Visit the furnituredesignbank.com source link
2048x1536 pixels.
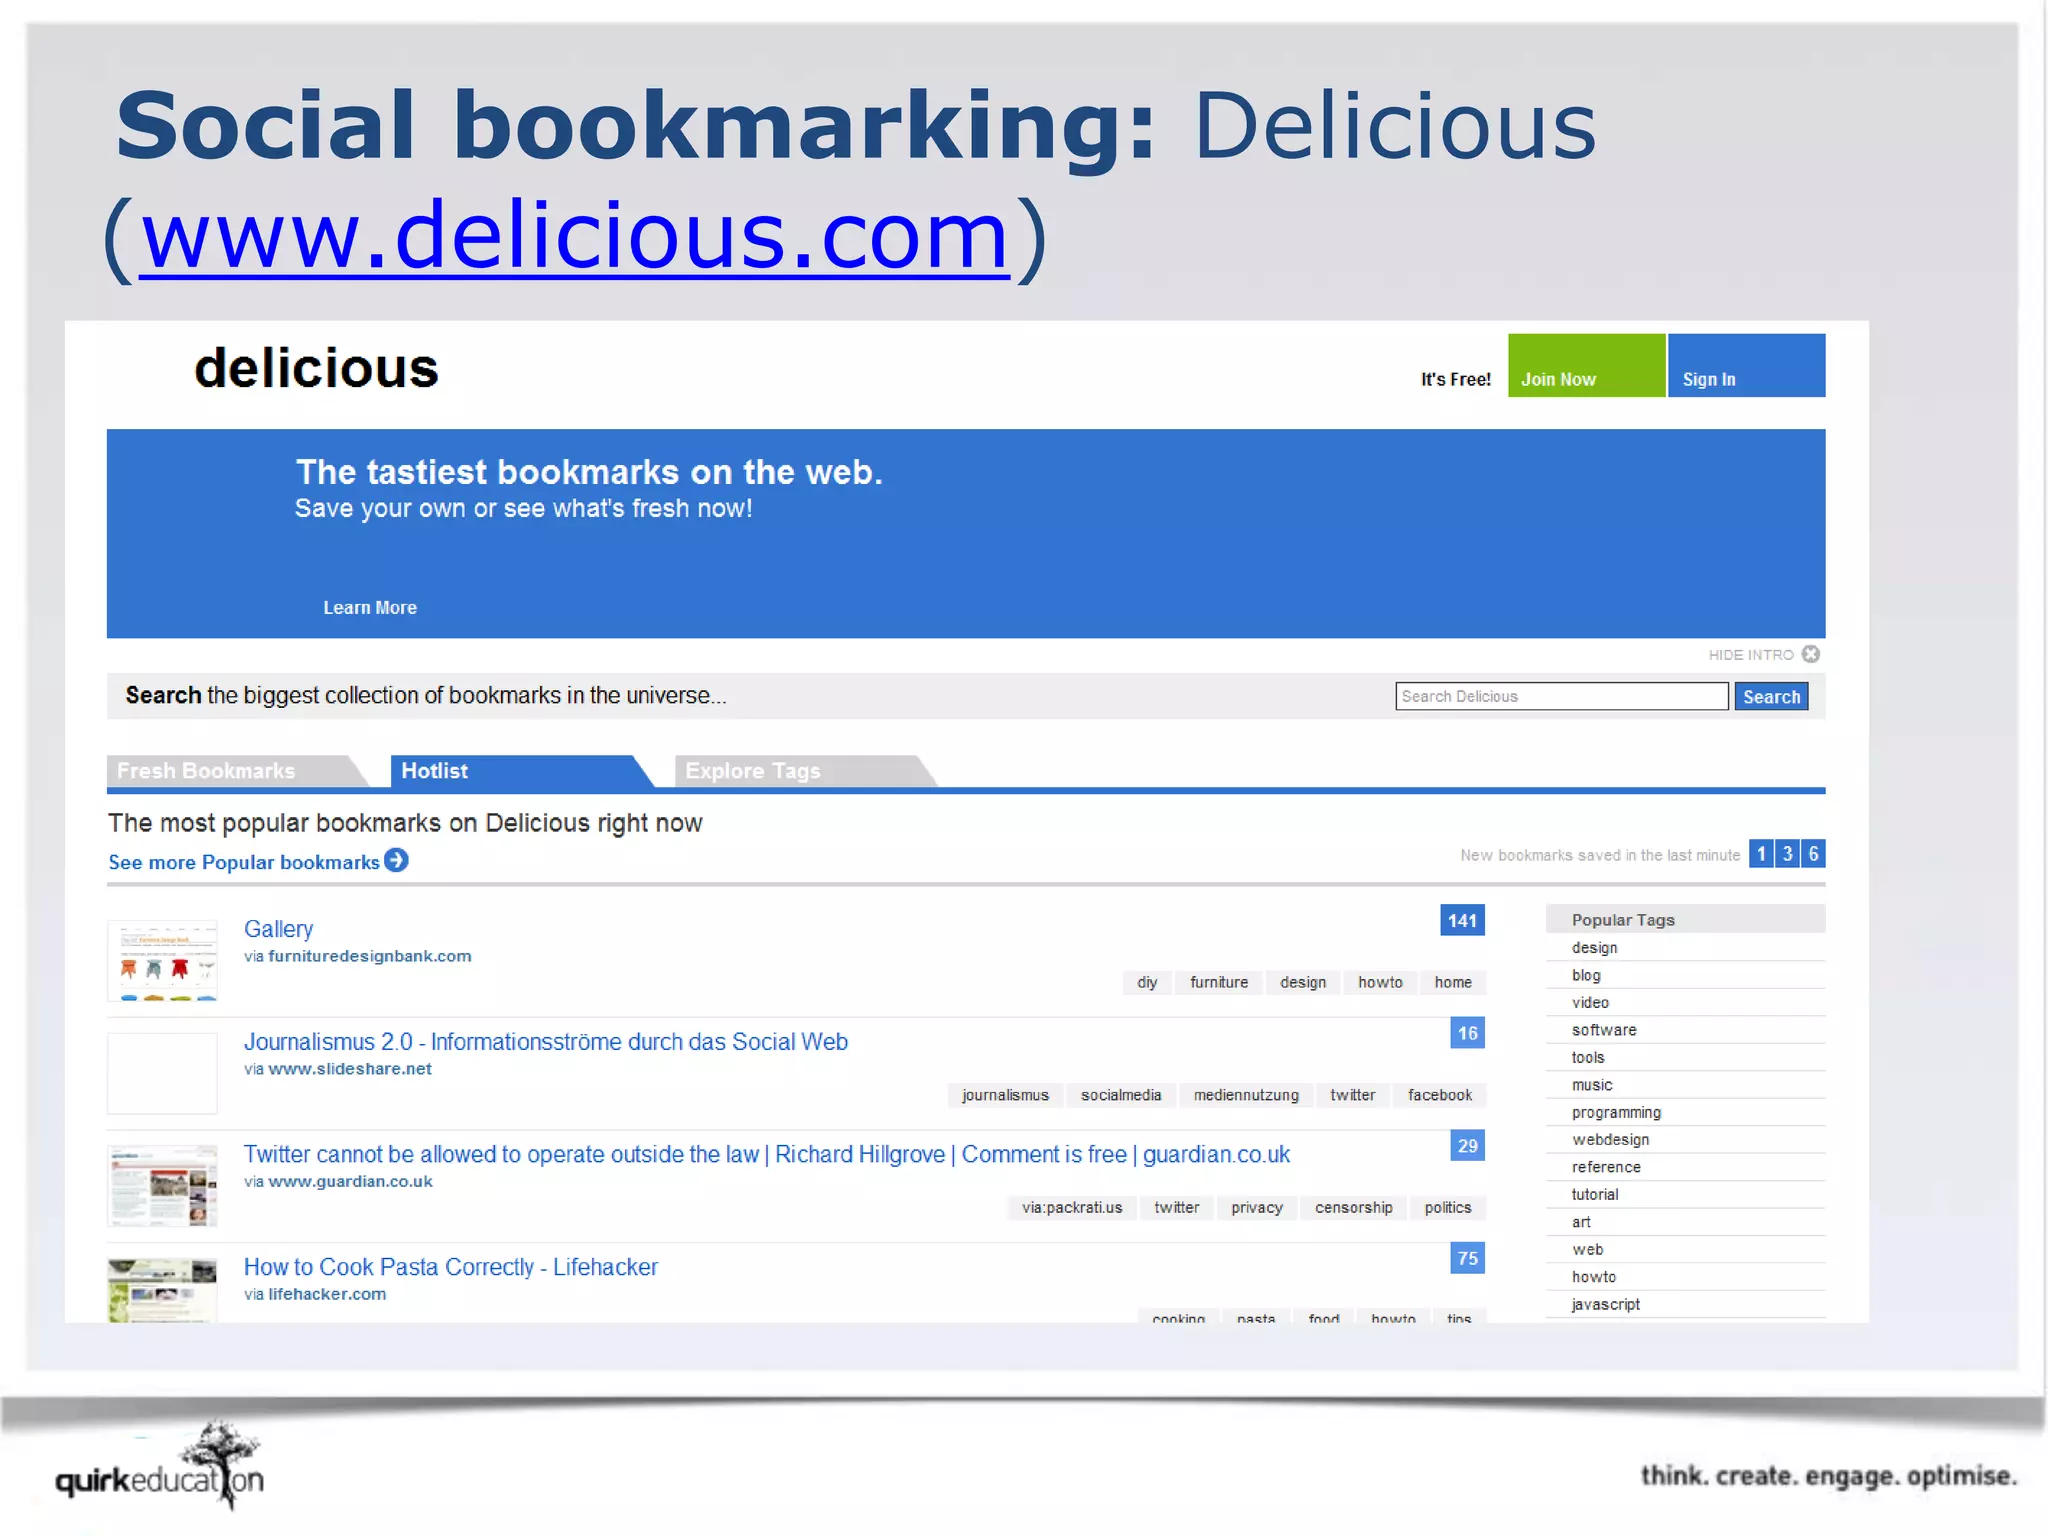tap(369, 956)
